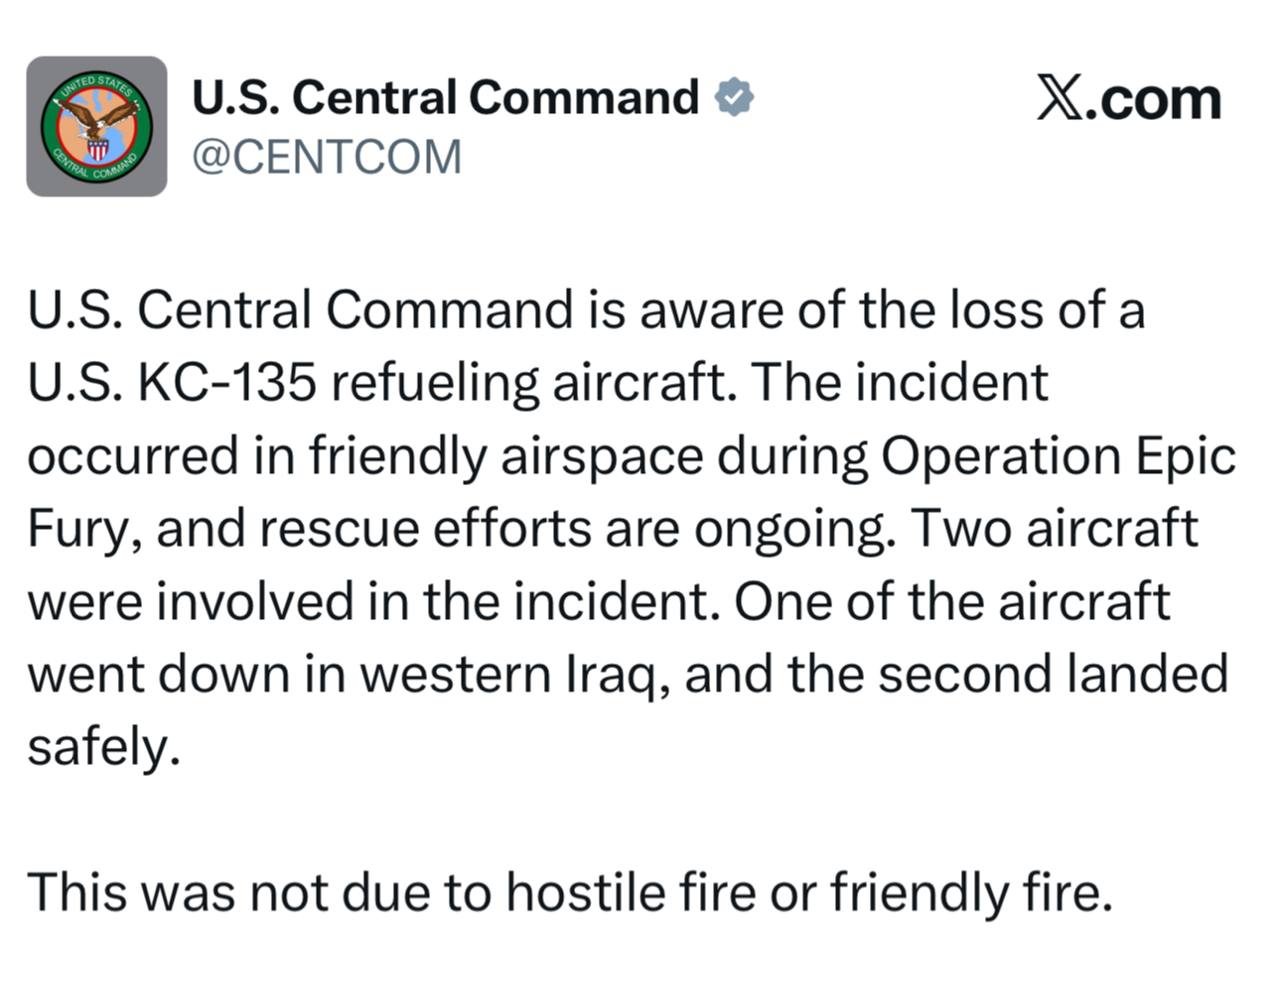Click the blue verified checkmark badge
1280x1004 pixels.
click(734, 98)
